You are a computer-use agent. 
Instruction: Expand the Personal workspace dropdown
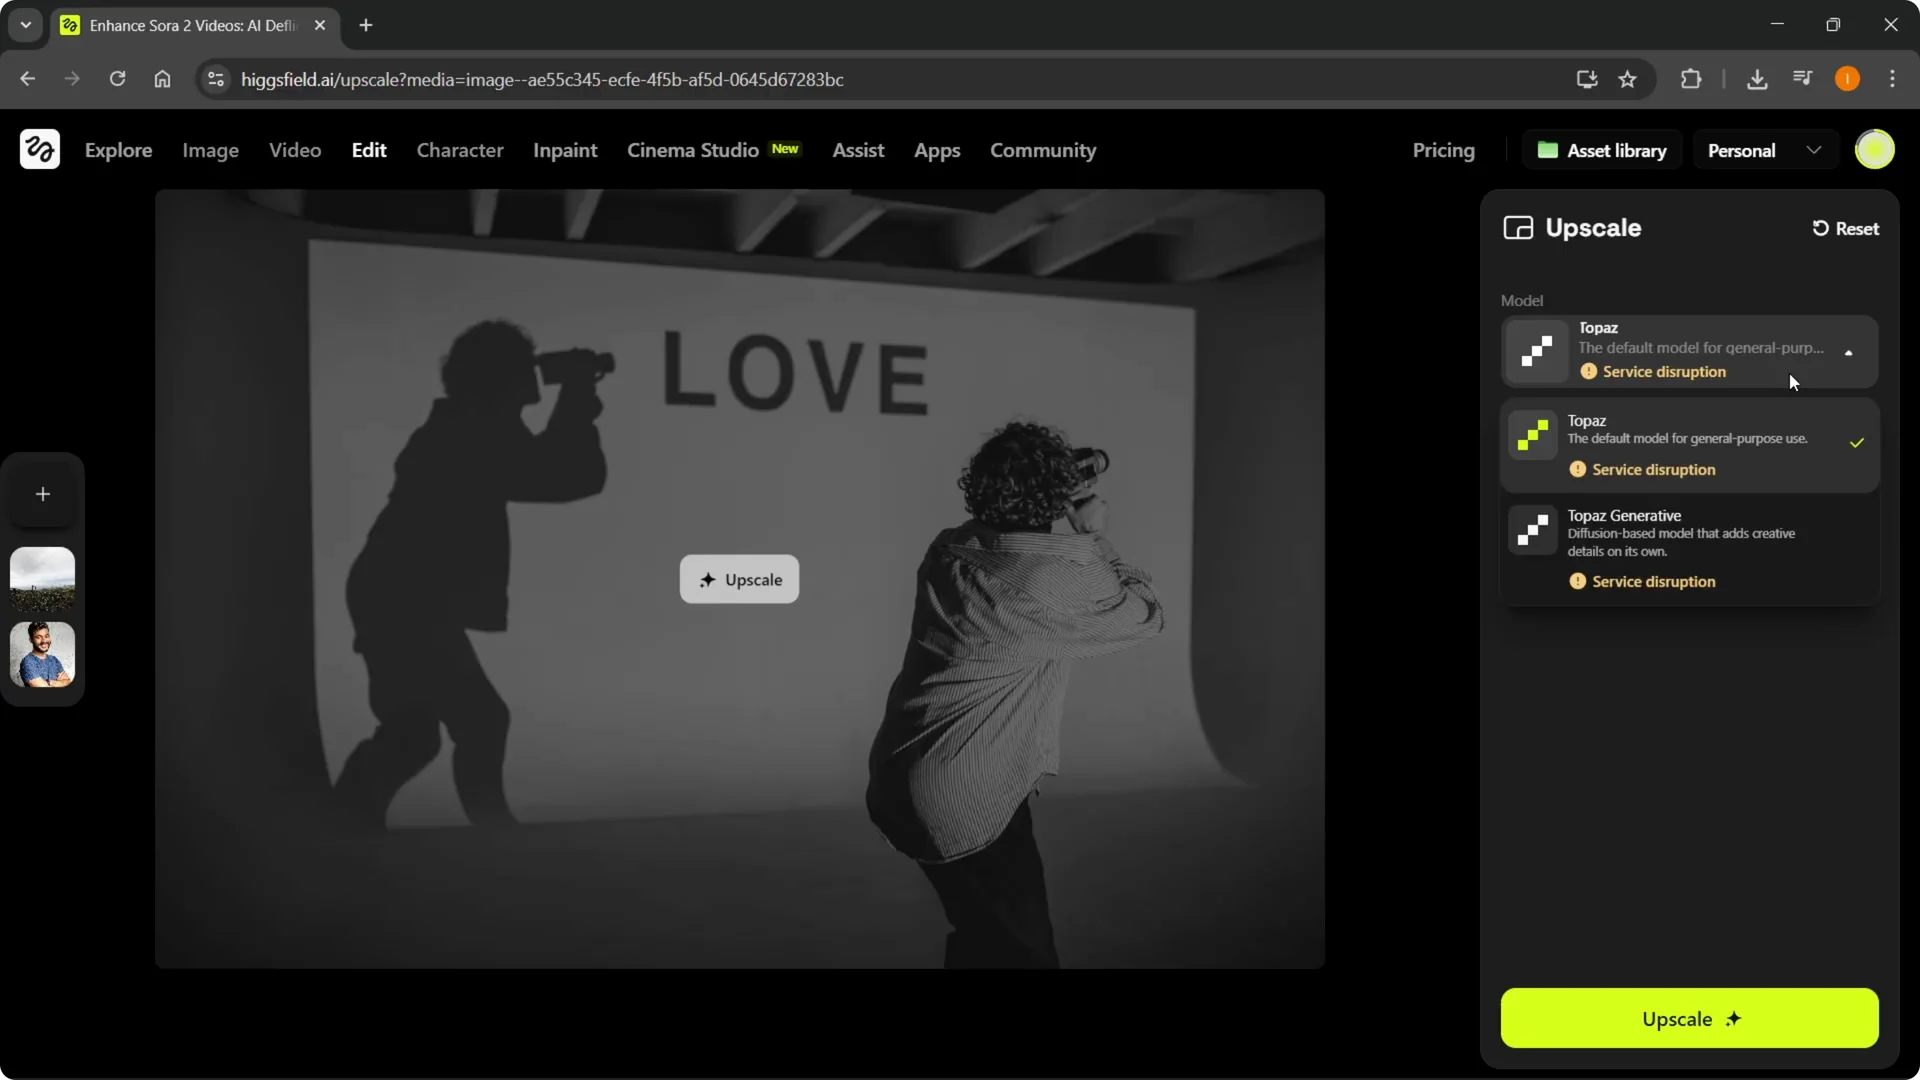pos(1765,150)
